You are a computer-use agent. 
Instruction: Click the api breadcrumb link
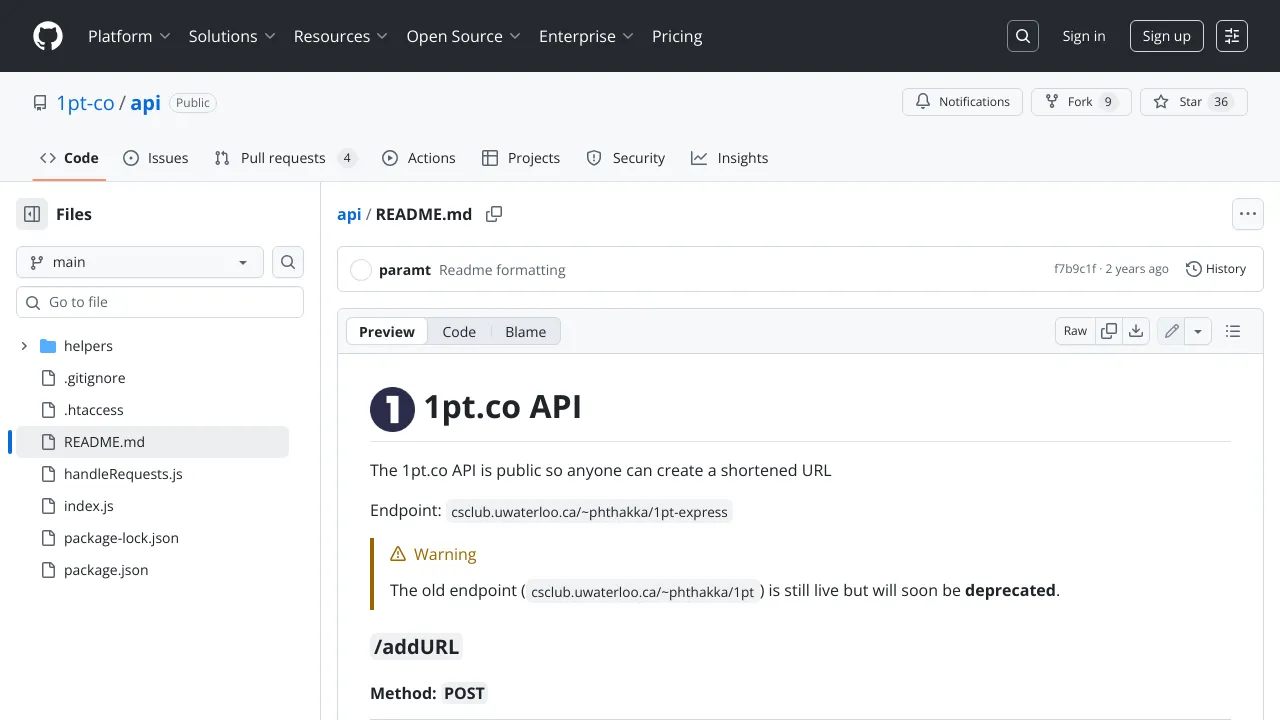pos(349,214)
